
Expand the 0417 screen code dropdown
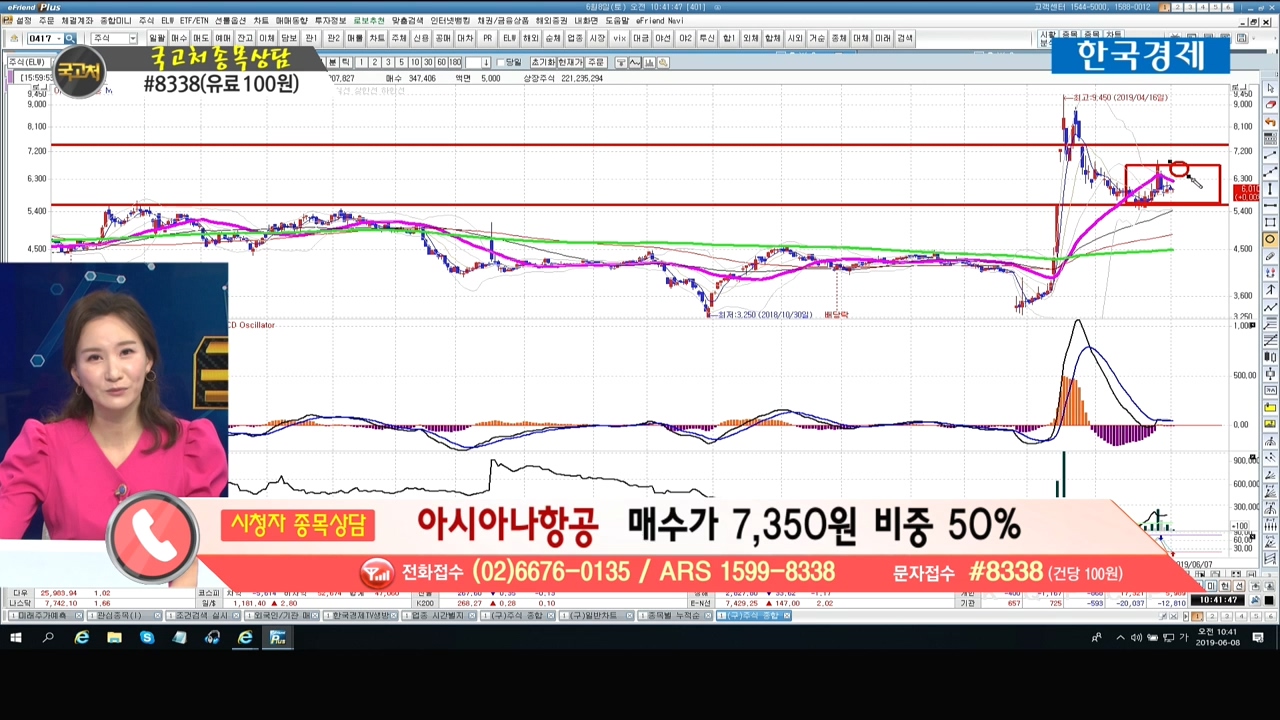pos(58,39)
